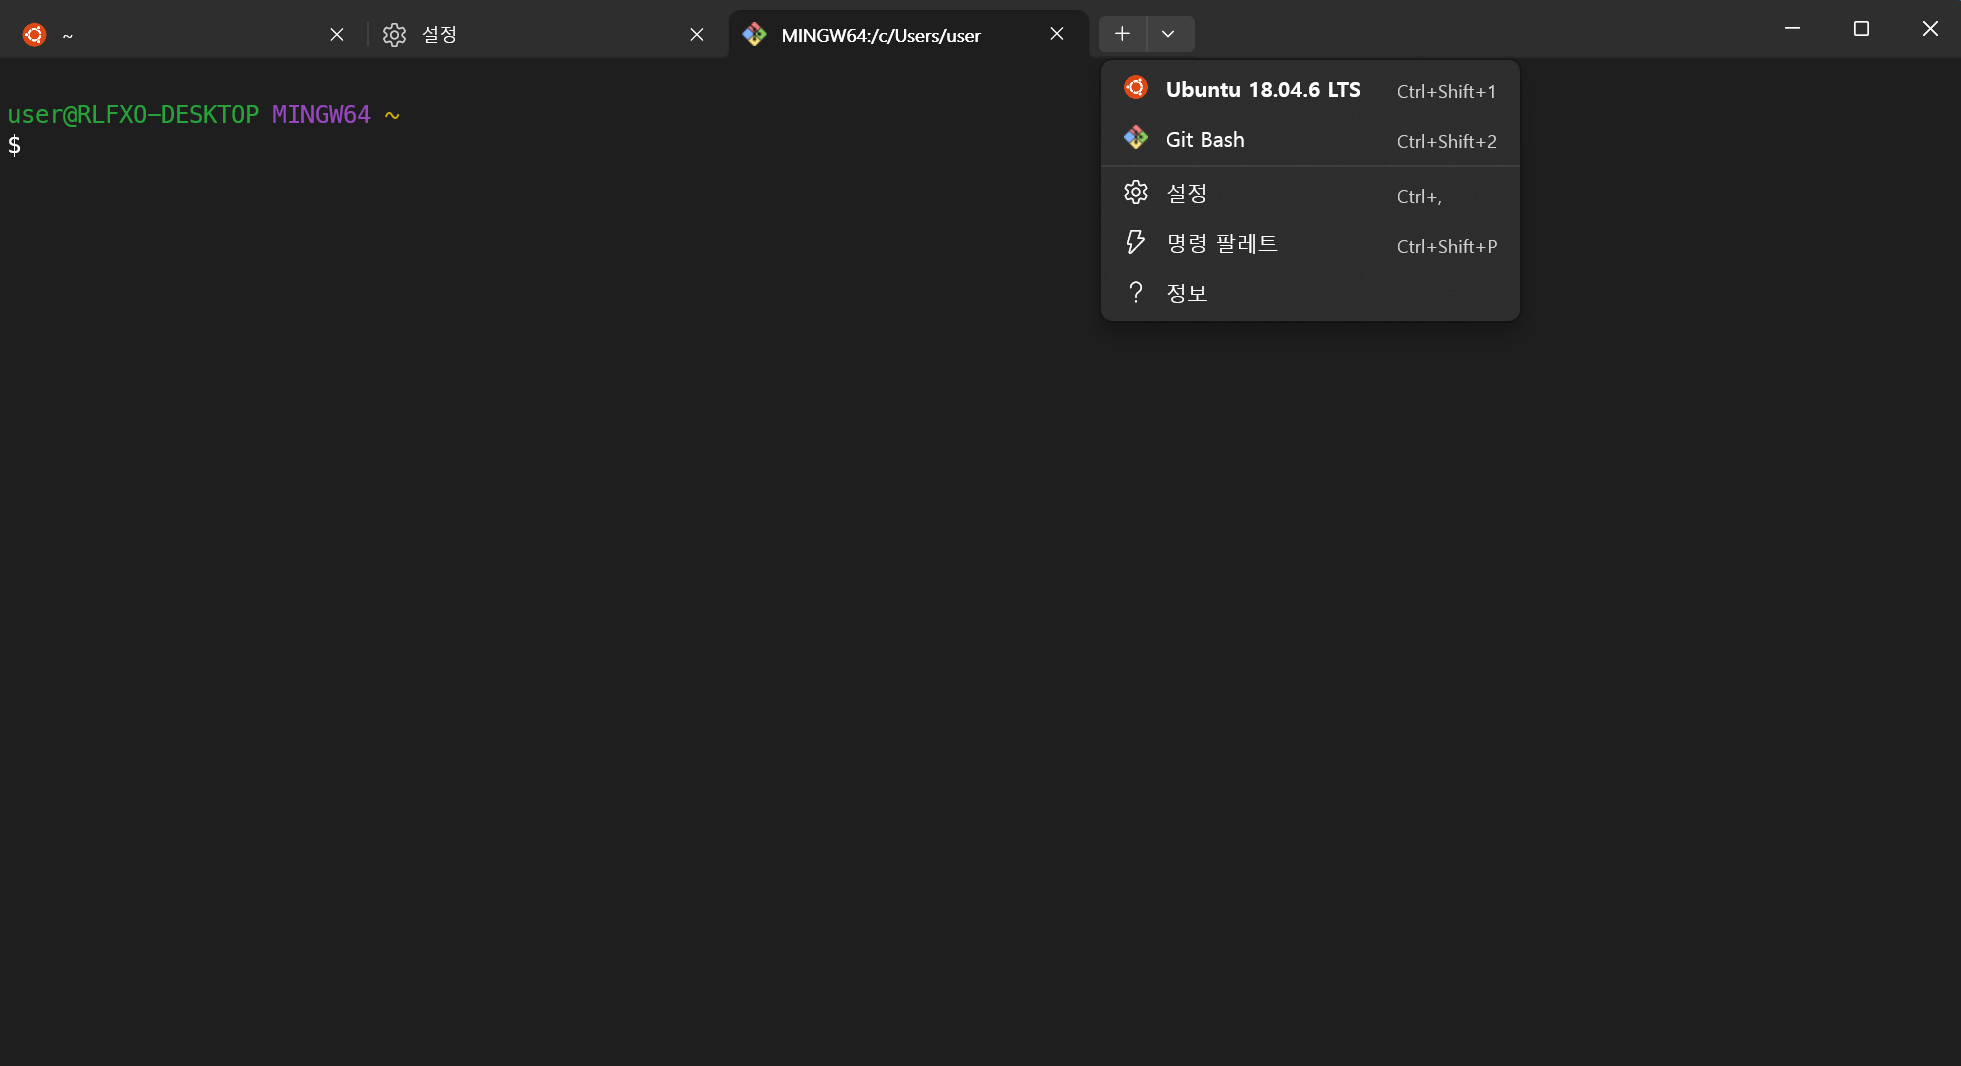Click the MINGW64 text in prompt
This screenshot has height=1066, width=1961.
[321, 115]
